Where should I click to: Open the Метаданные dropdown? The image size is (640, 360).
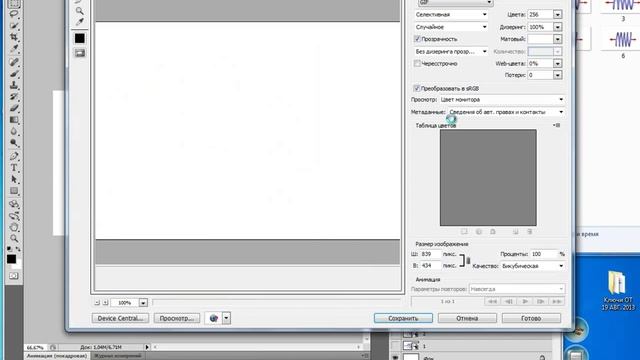click(x=507, y=112)
